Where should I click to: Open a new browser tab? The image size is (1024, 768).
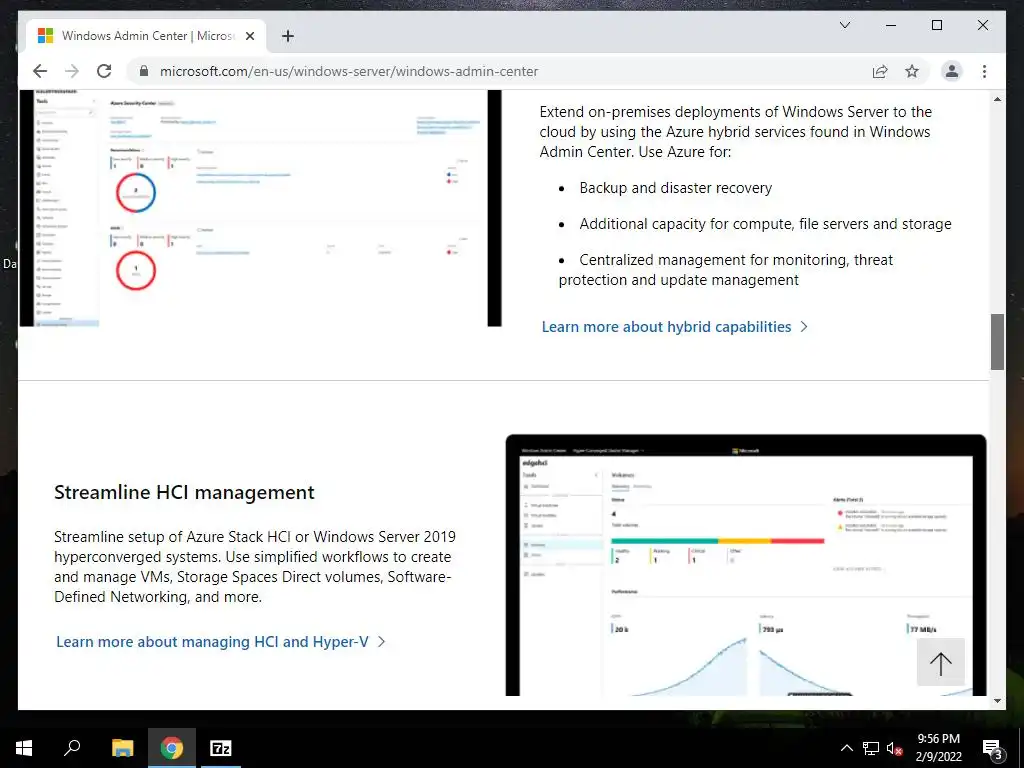tap(288, 37)
